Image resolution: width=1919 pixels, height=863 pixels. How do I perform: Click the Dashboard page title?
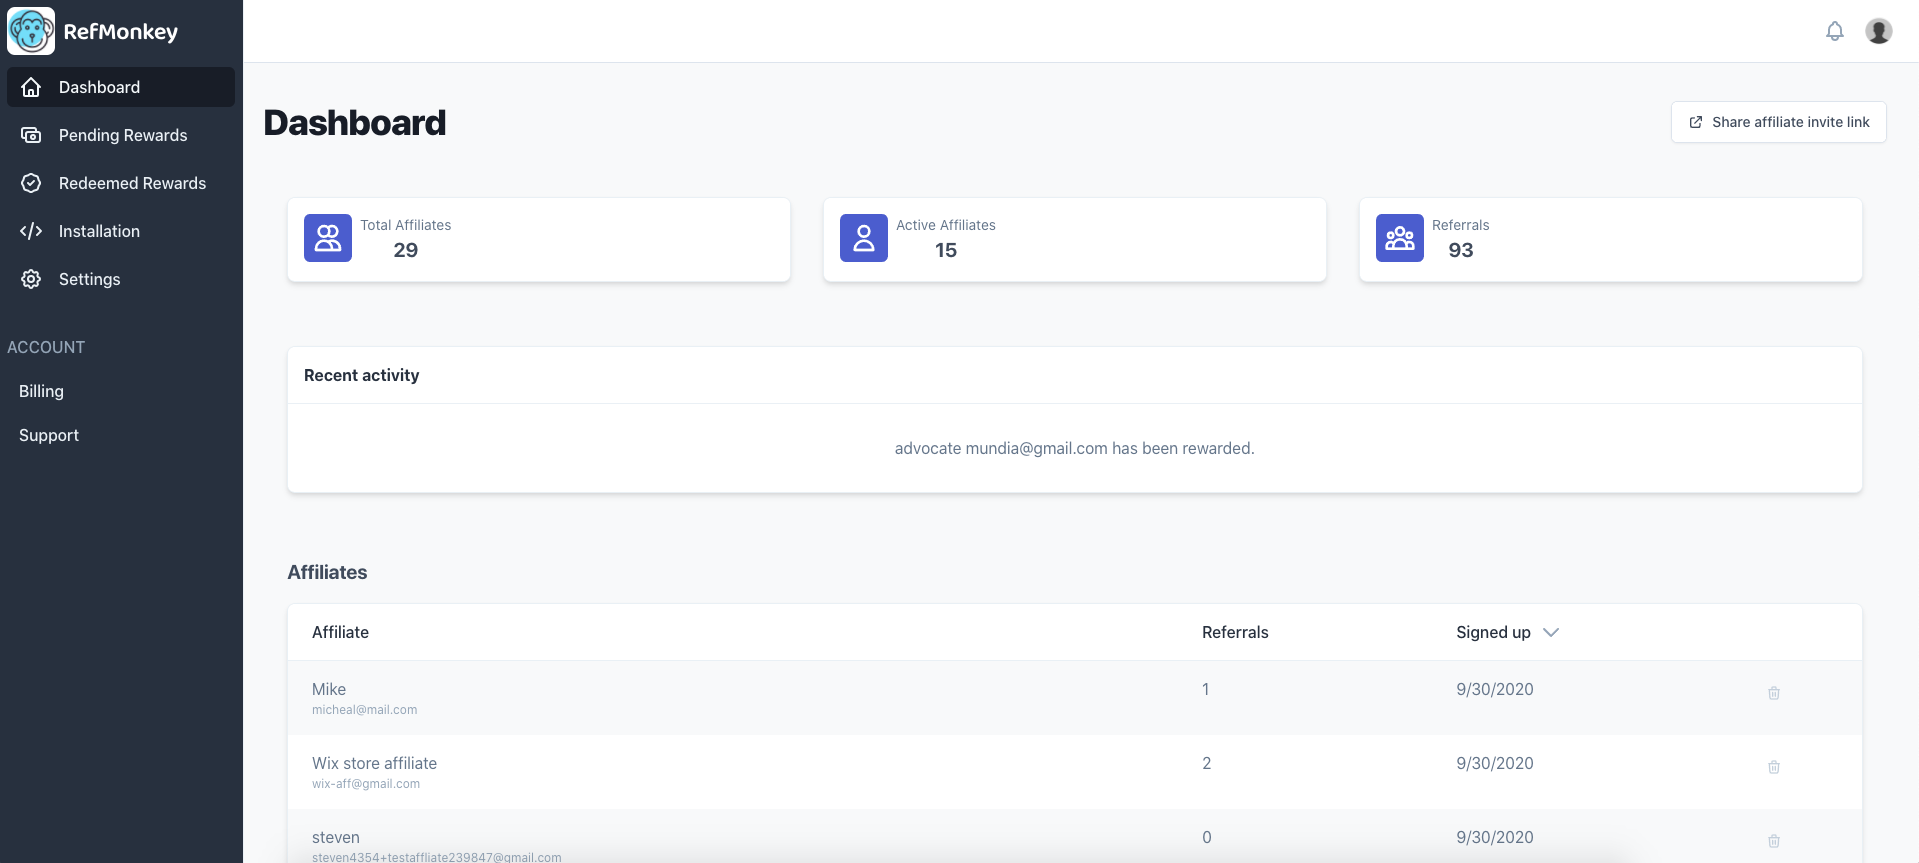355,122
